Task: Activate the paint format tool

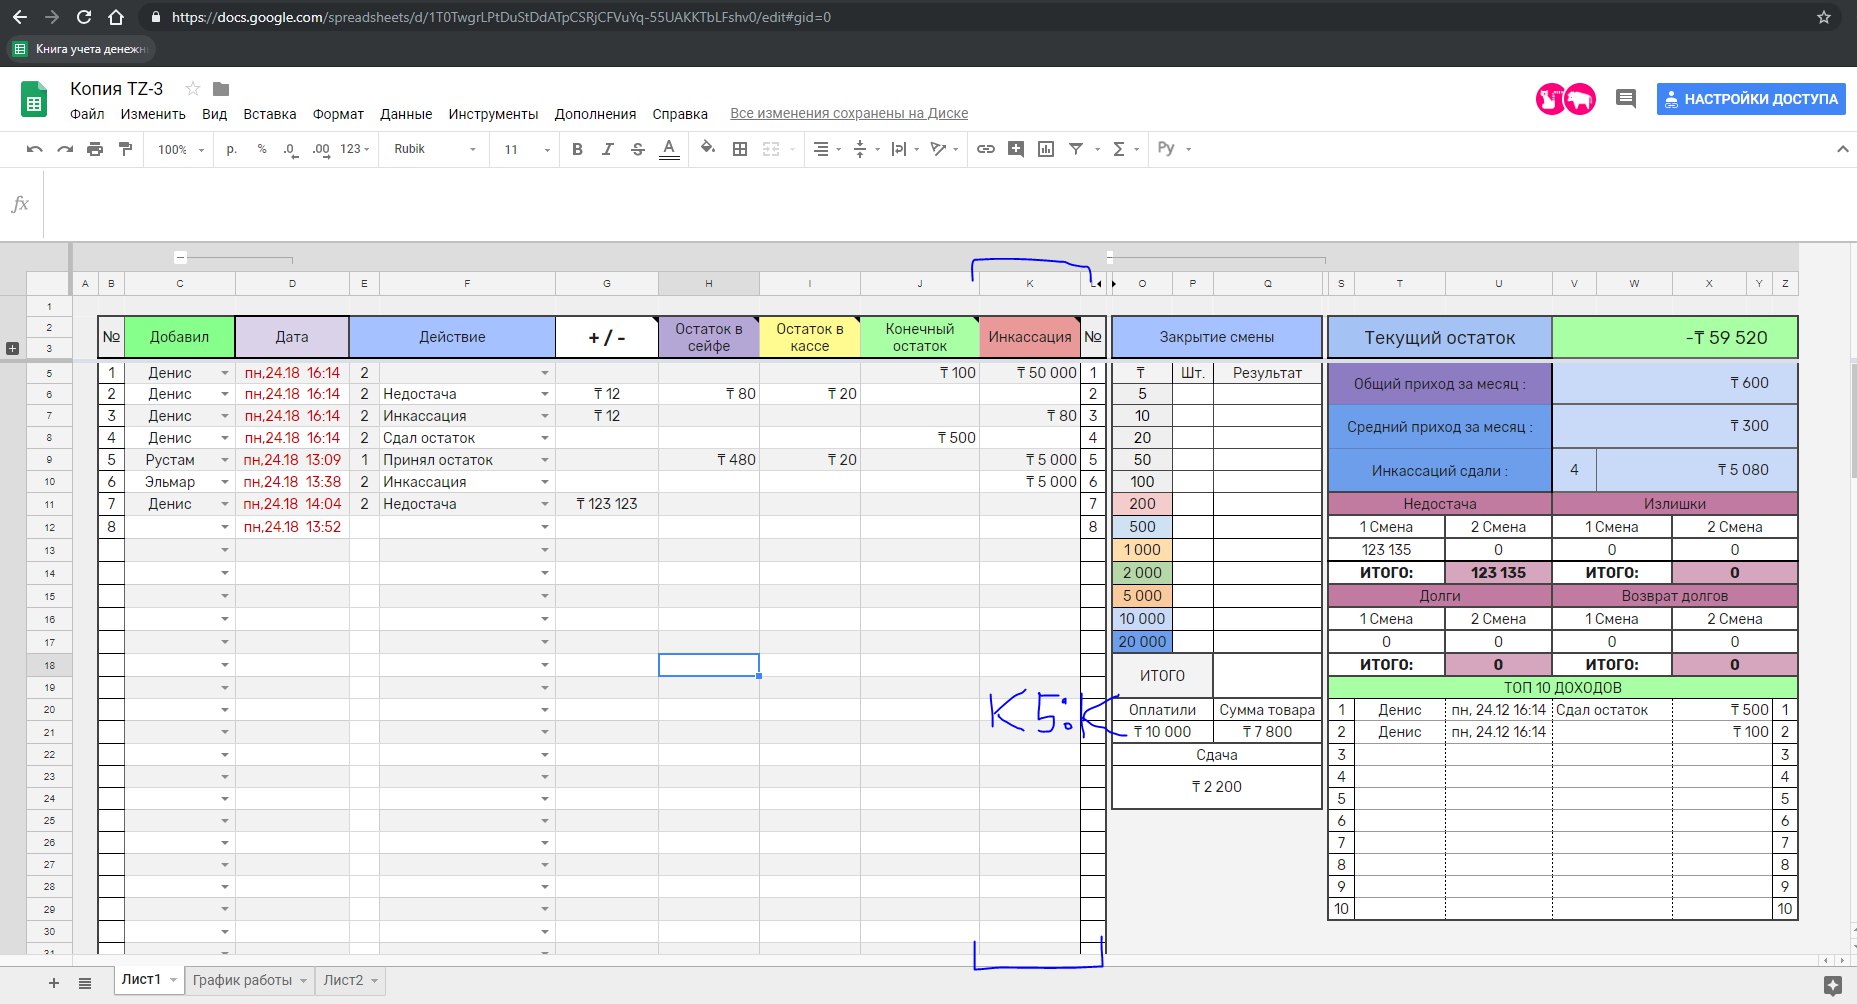Action: point(125,149)
